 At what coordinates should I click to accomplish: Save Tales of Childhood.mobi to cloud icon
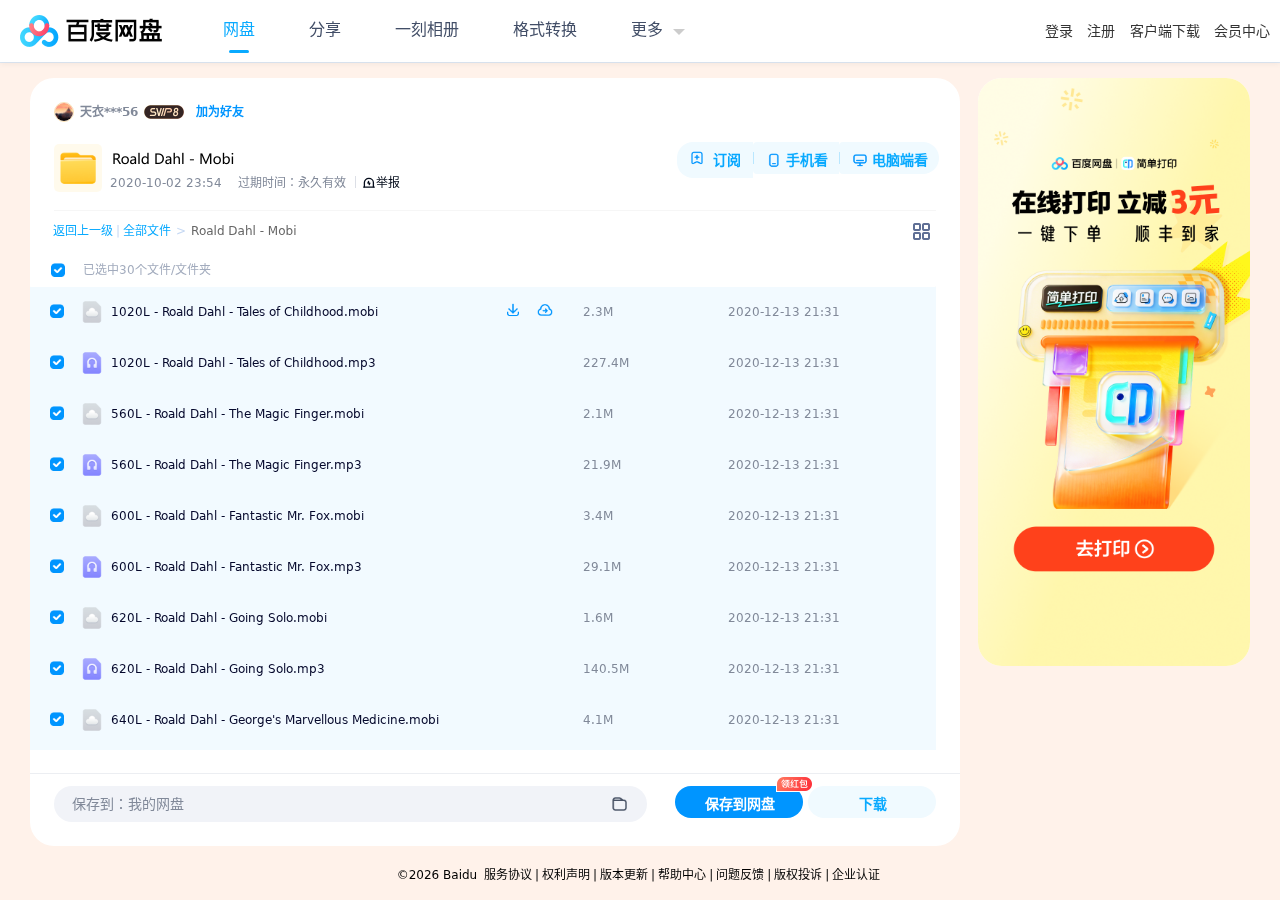[x=545, y=310]
